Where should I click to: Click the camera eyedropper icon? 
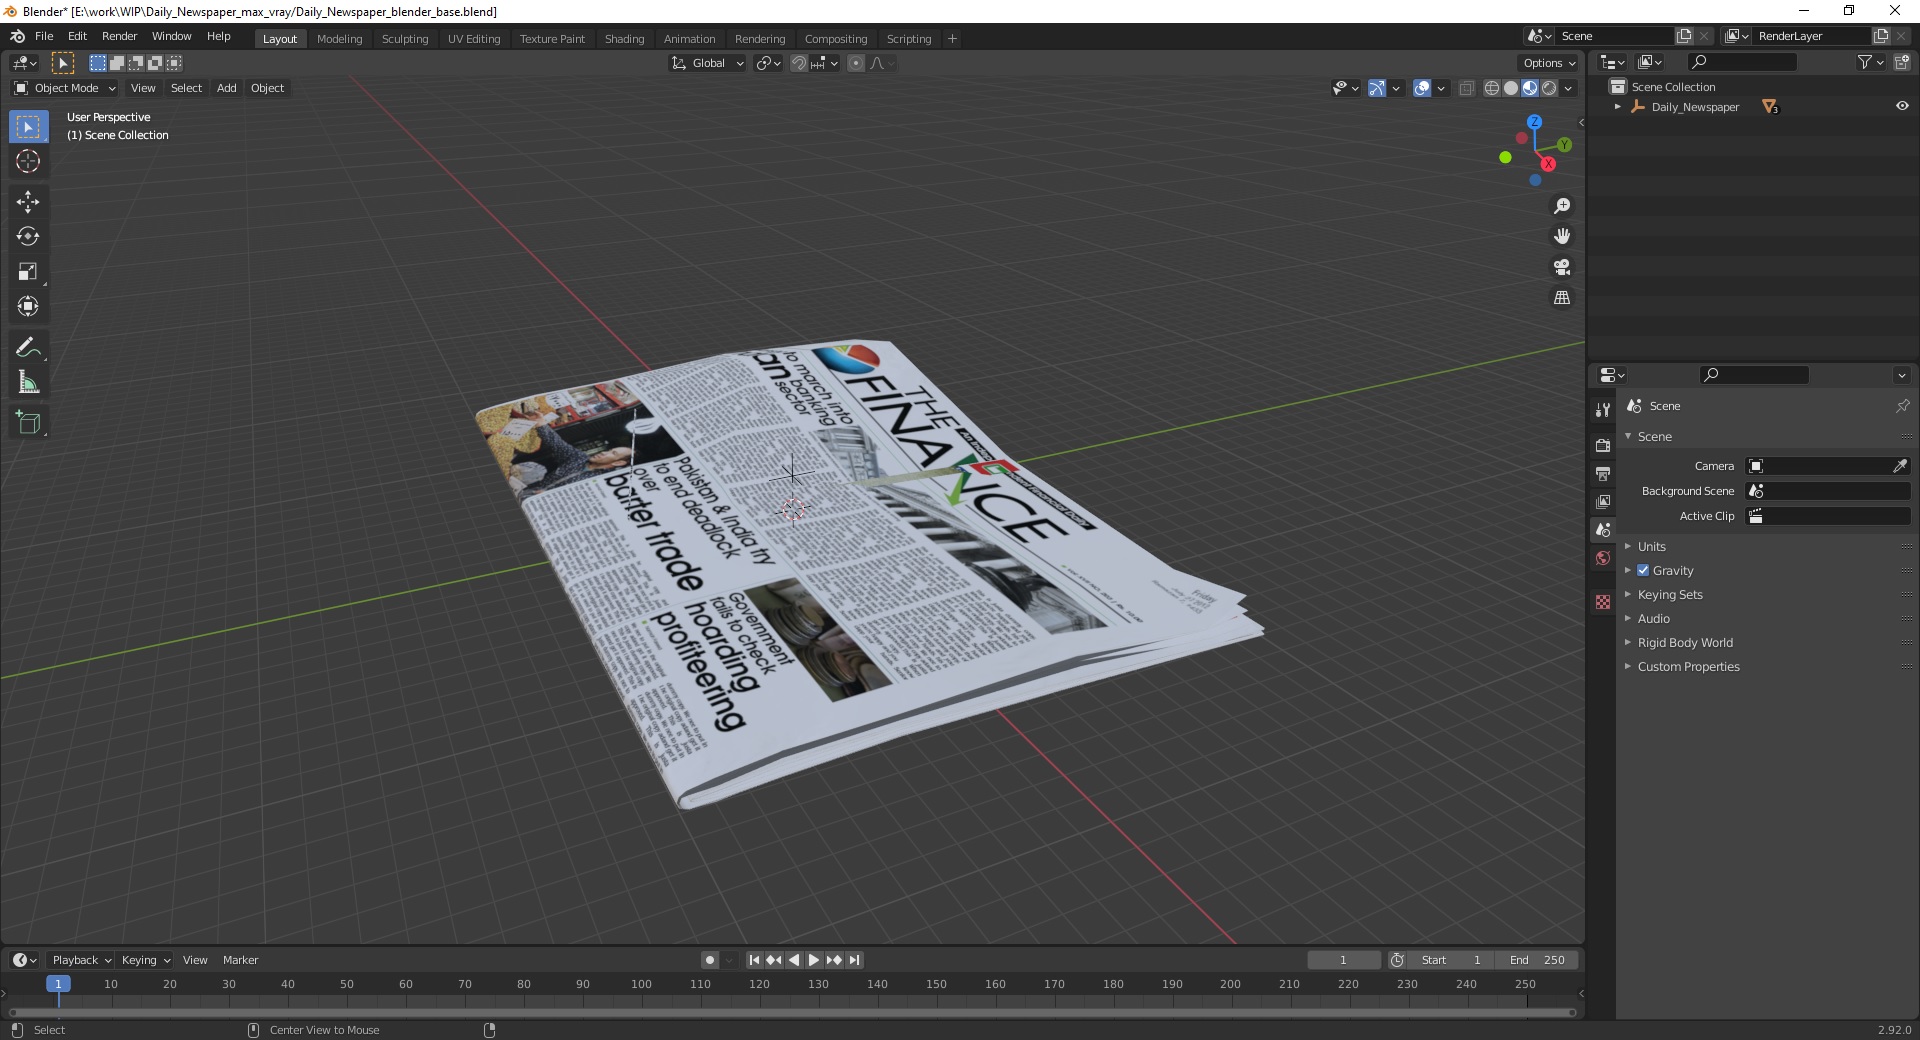1900,466
